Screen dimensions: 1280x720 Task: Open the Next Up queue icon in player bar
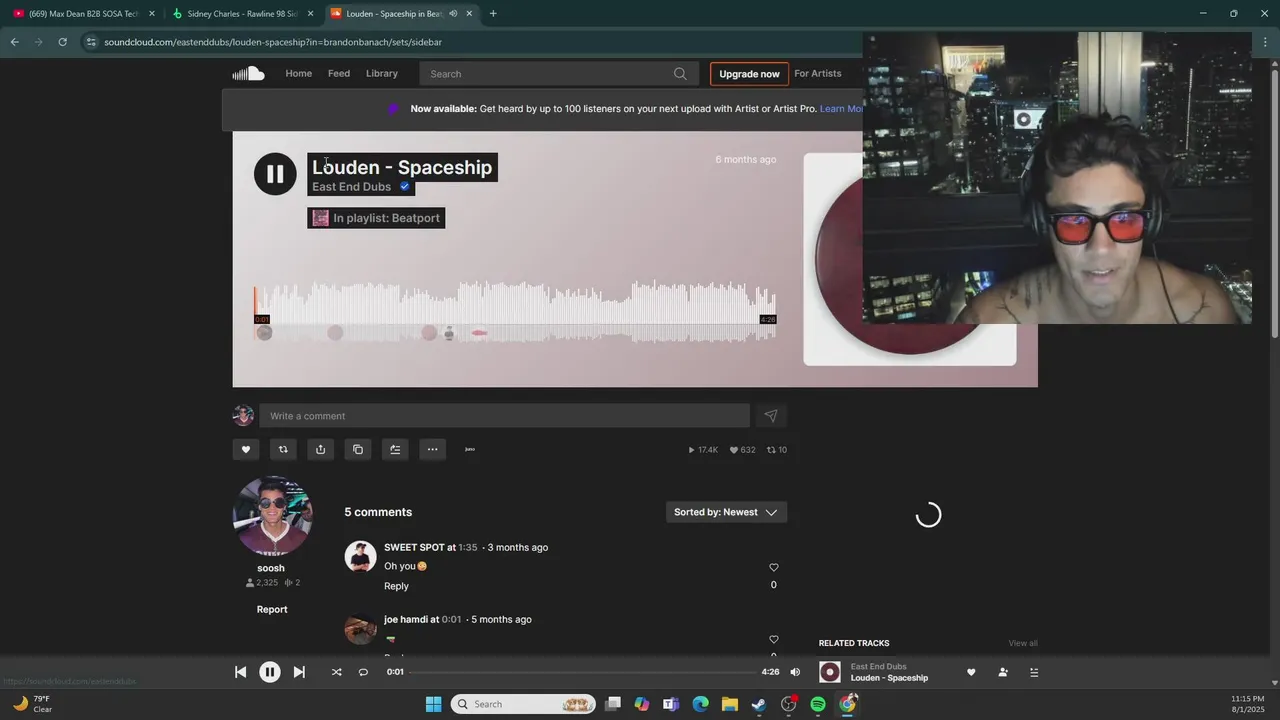point(1034,672)
